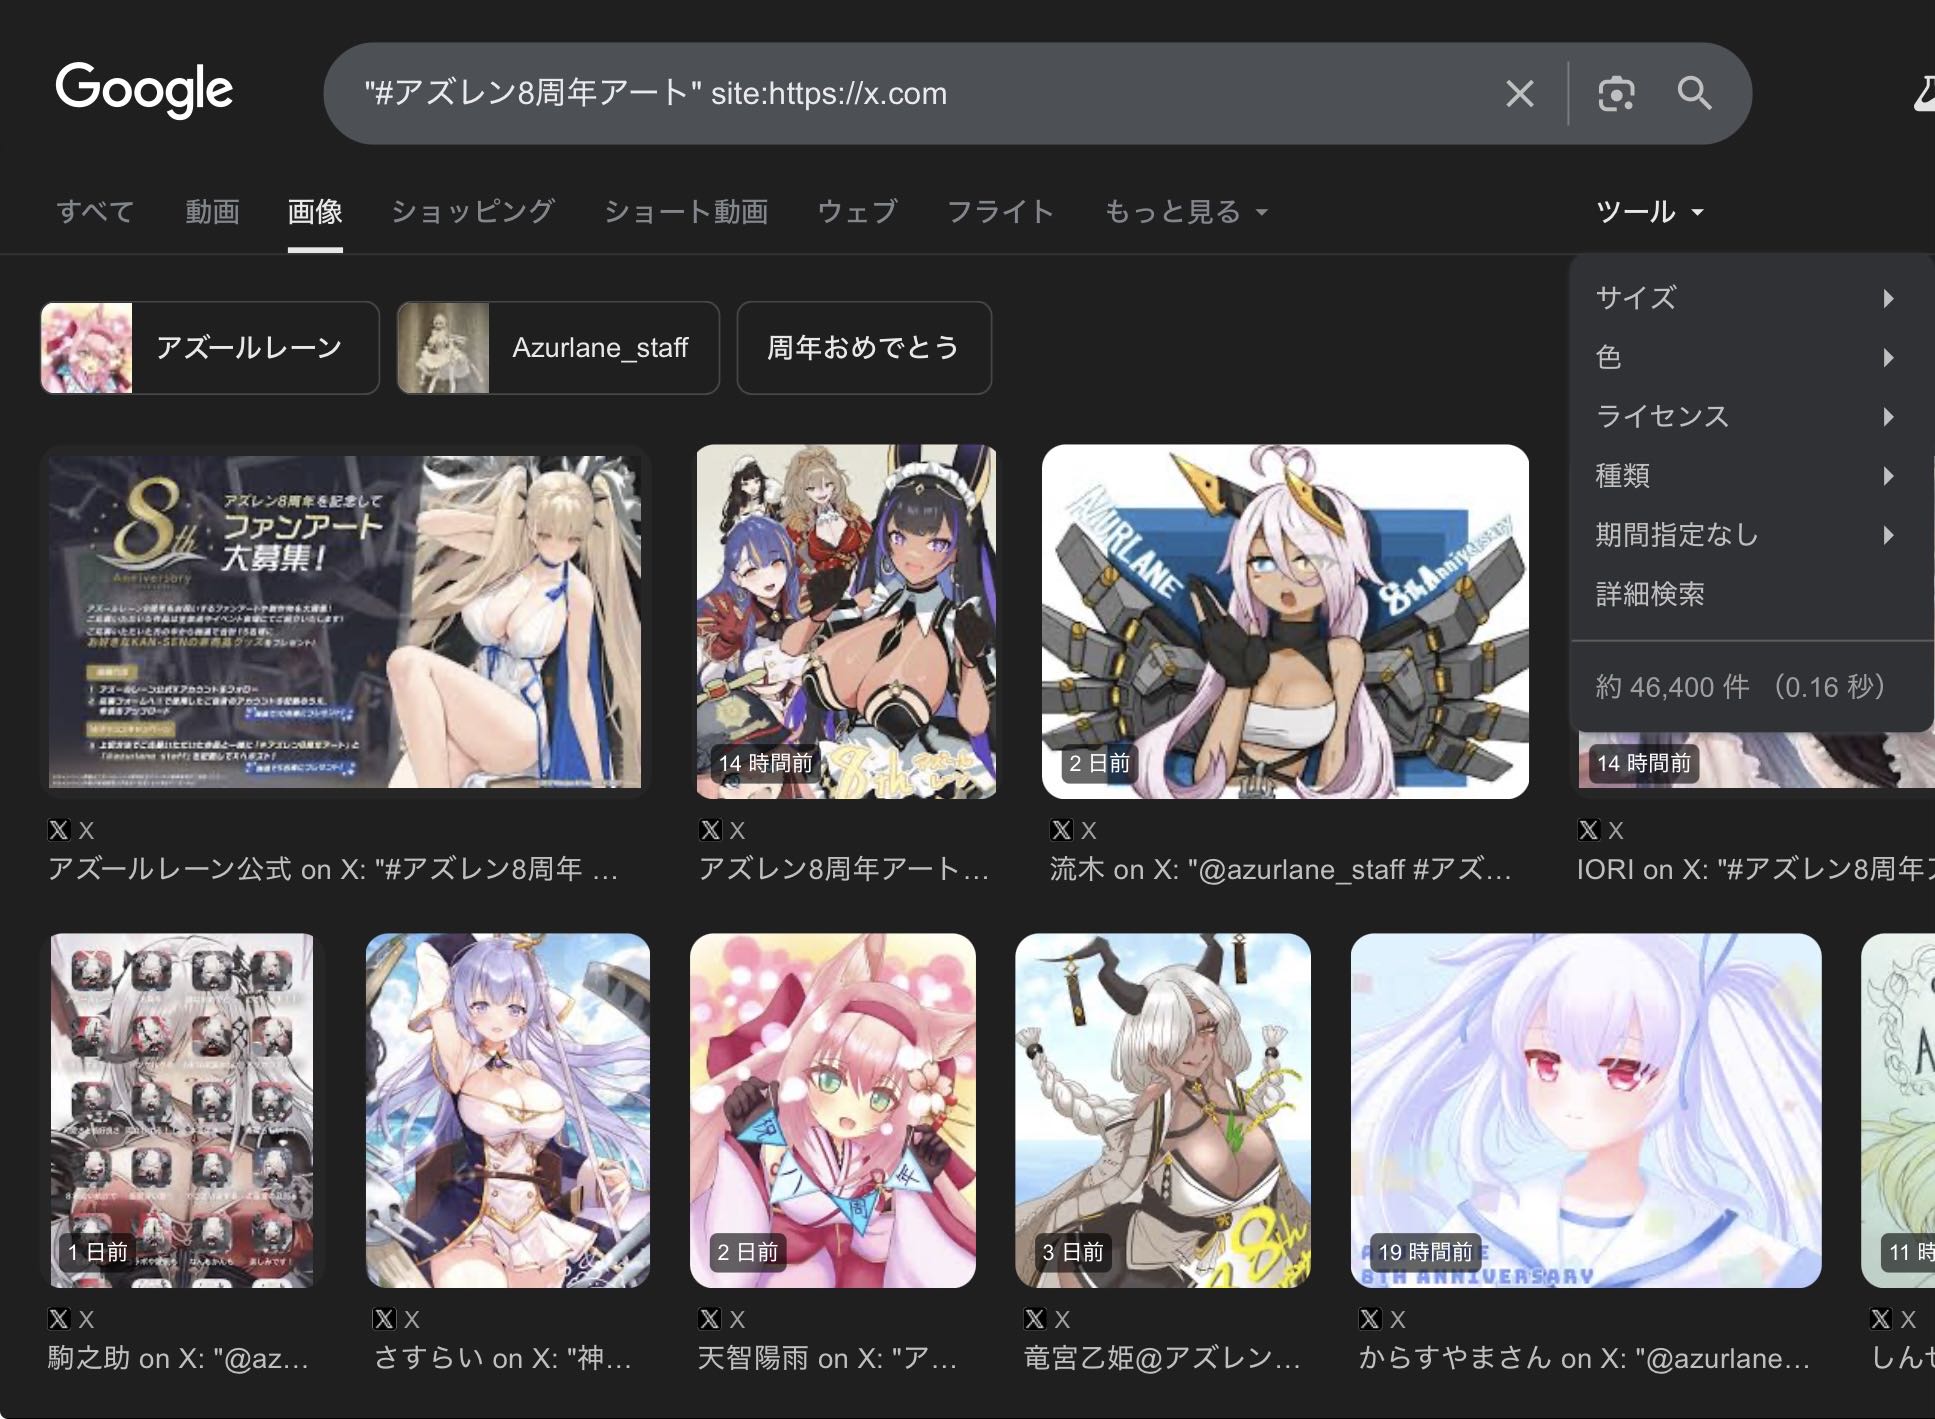Click the magnifier search icon
1935x1419 pixels.
coord(1694,94)
